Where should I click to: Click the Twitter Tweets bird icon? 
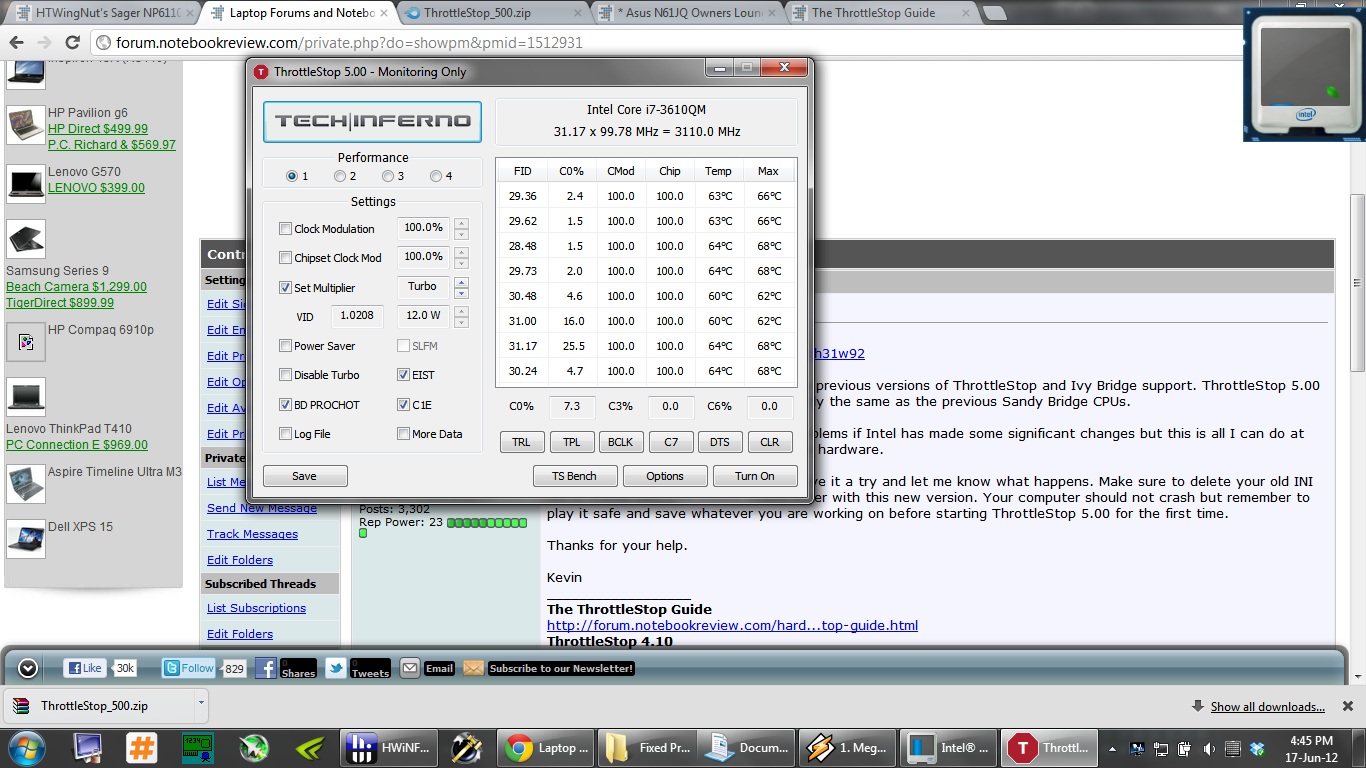coord(336,668)
